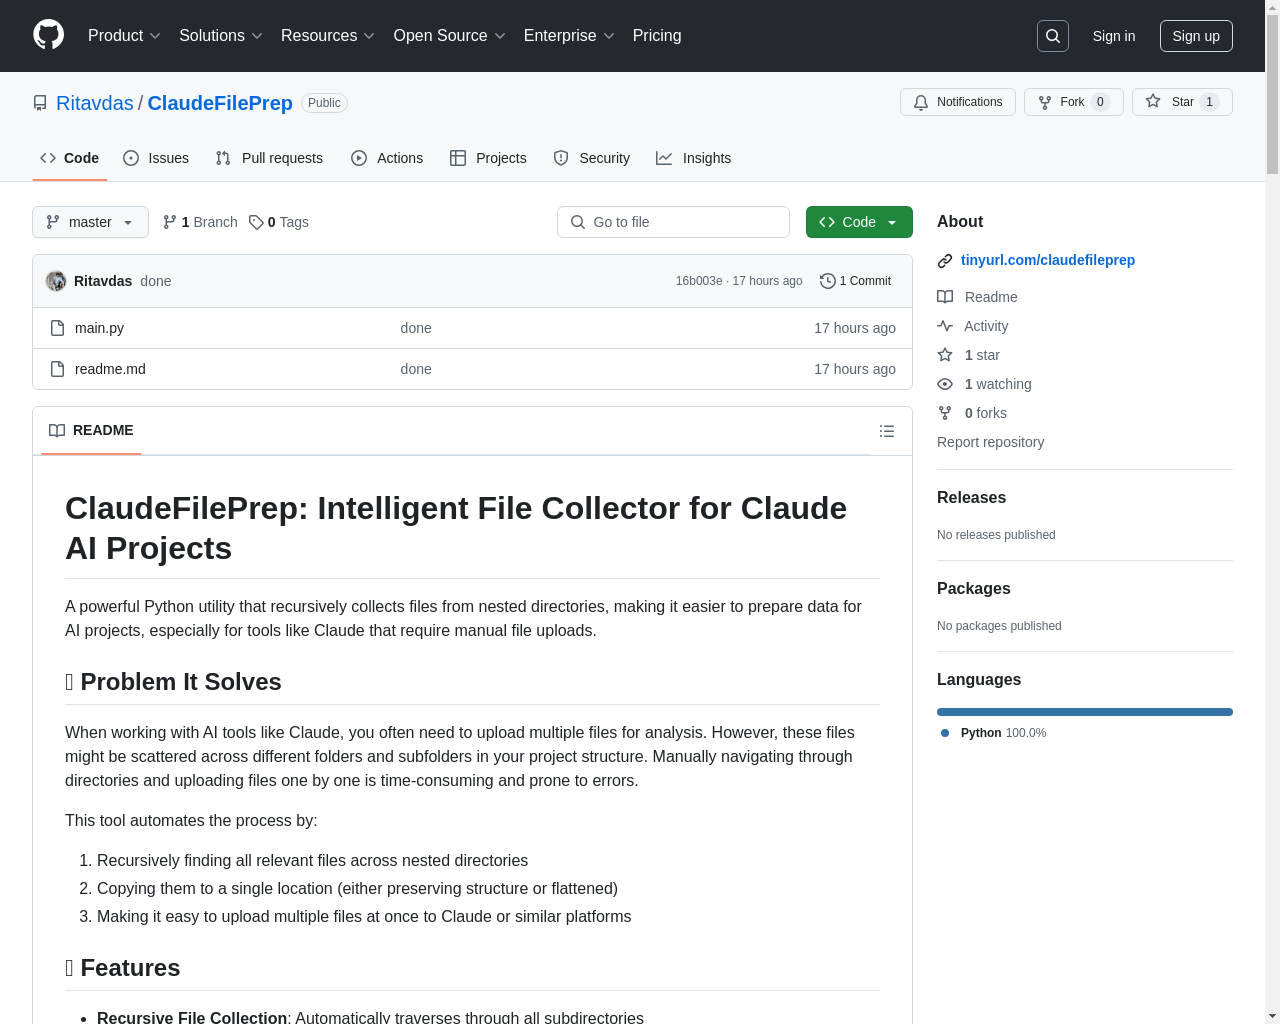Viewport: 1280px width, 1024px height.
Task: View the 1 star link
Action: (968, 355)
